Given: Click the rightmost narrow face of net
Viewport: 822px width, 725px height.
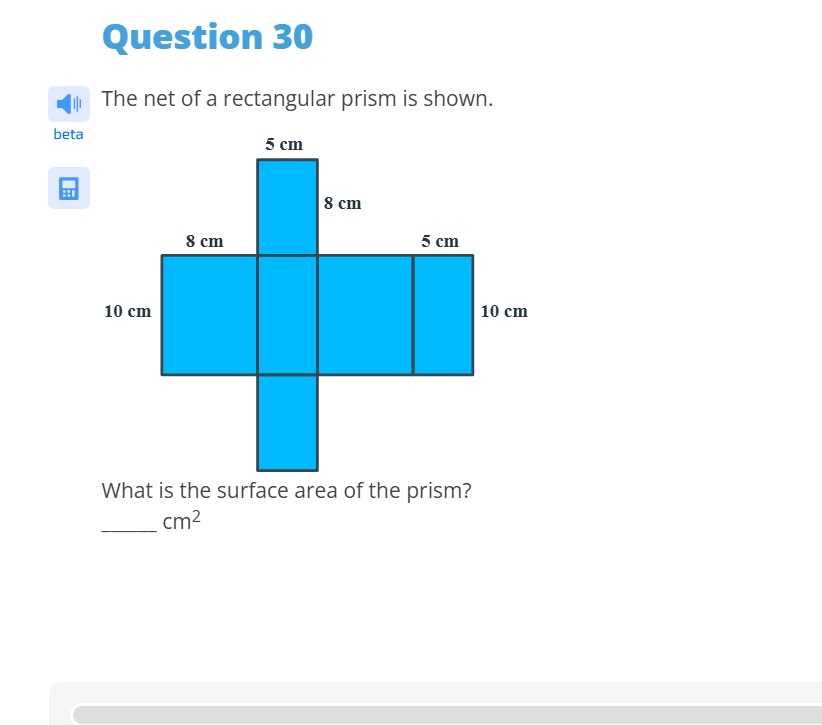Looking at the screenshot, I should pos(444,315).
